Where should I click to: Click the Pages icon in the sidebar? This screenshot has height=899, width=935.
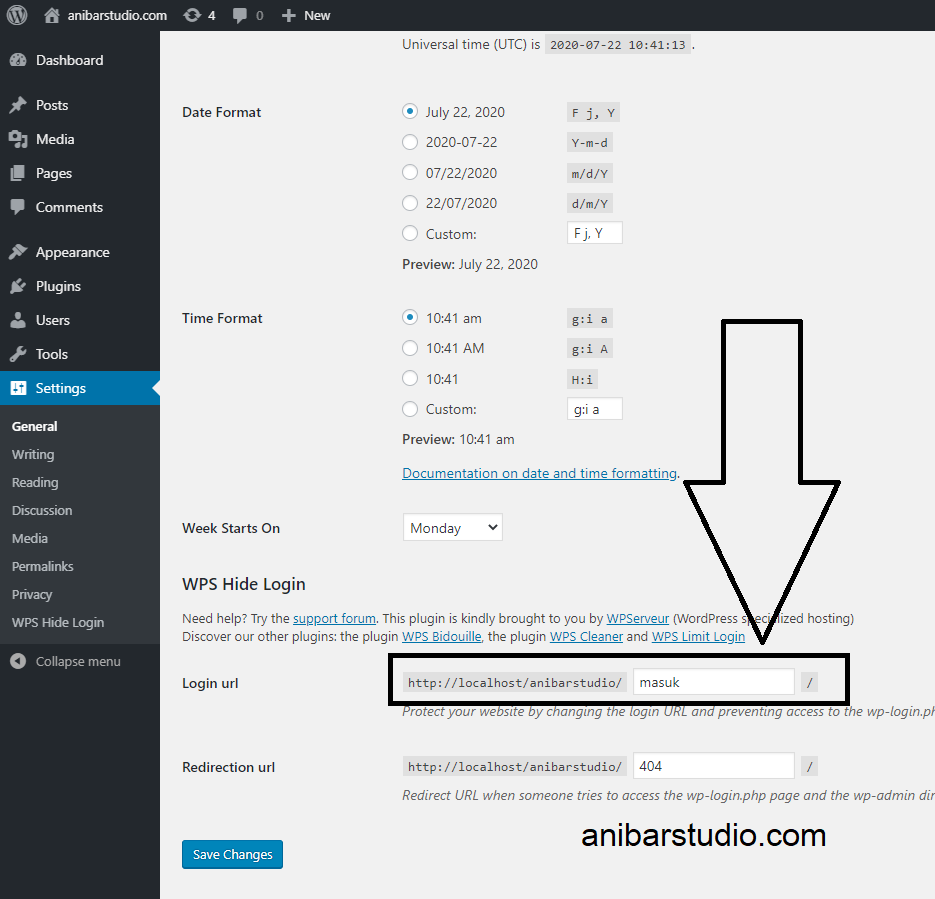point(18,173)
